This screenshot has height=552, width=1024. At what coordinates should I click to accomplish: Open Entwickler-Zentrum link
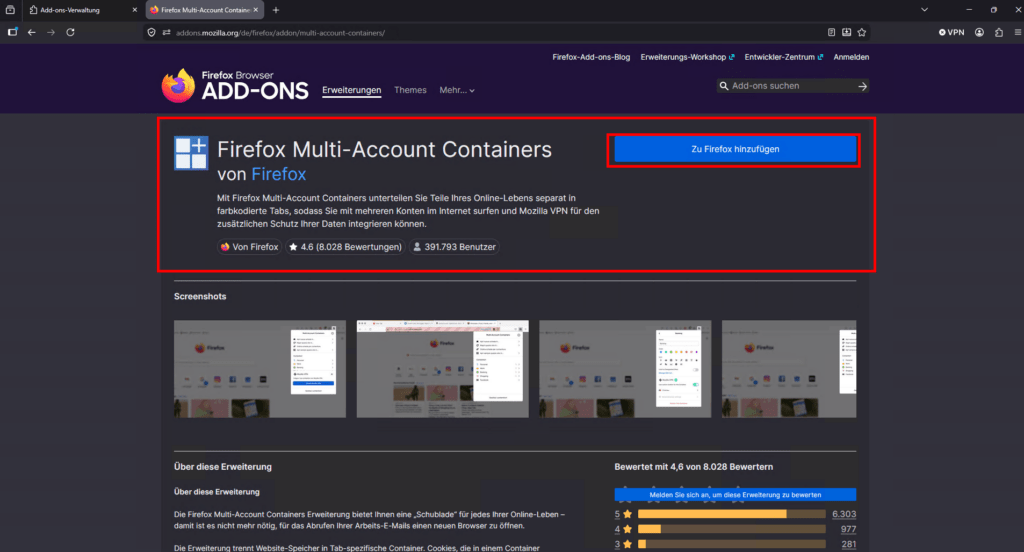(784, 57)
